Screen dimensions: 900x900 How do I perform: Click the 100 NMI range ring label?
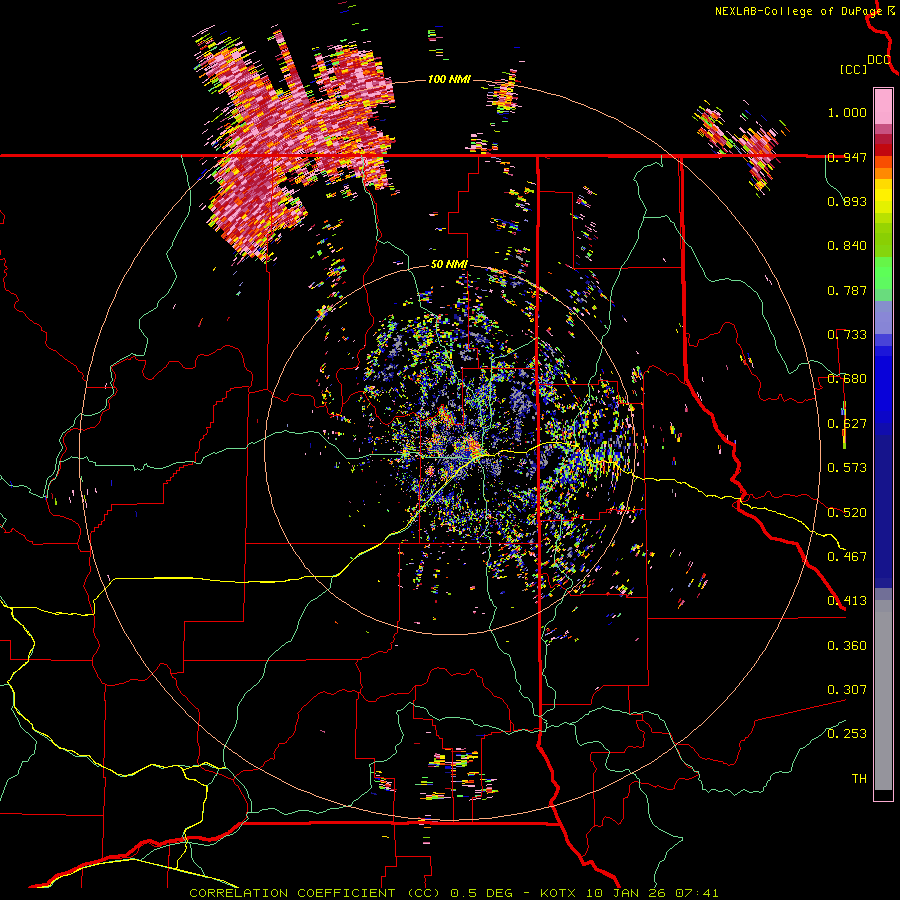coord(449,79)
